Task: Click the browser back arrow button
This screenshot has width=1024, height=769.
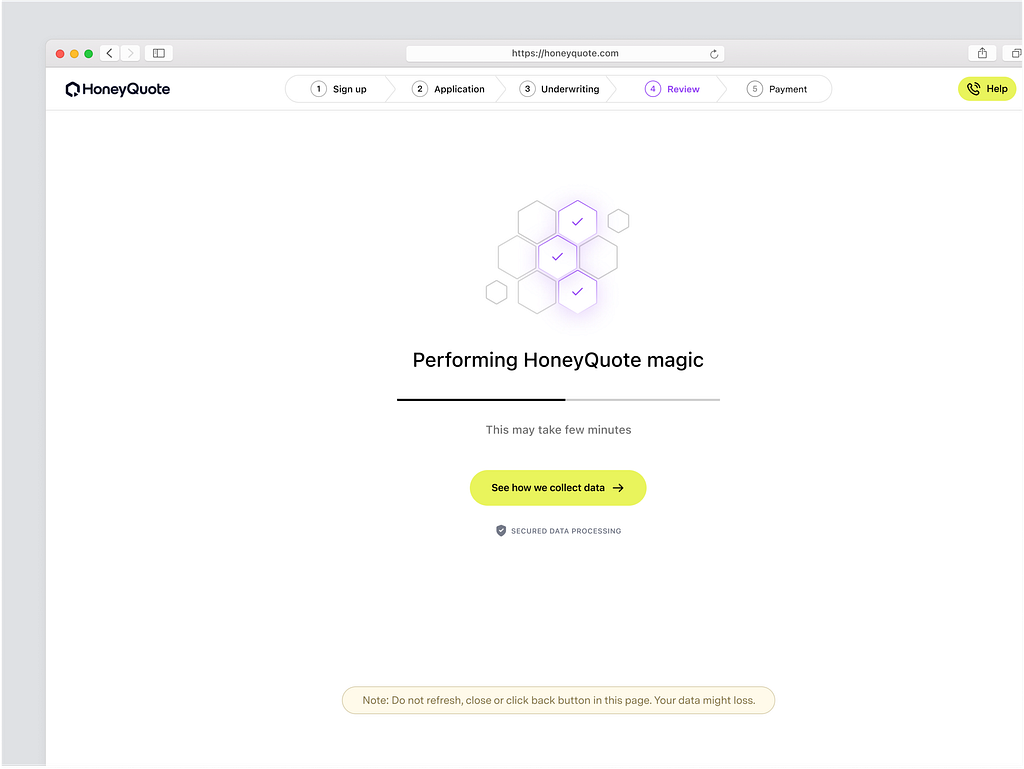Action: pyautogui.click(x=110, y=54)
